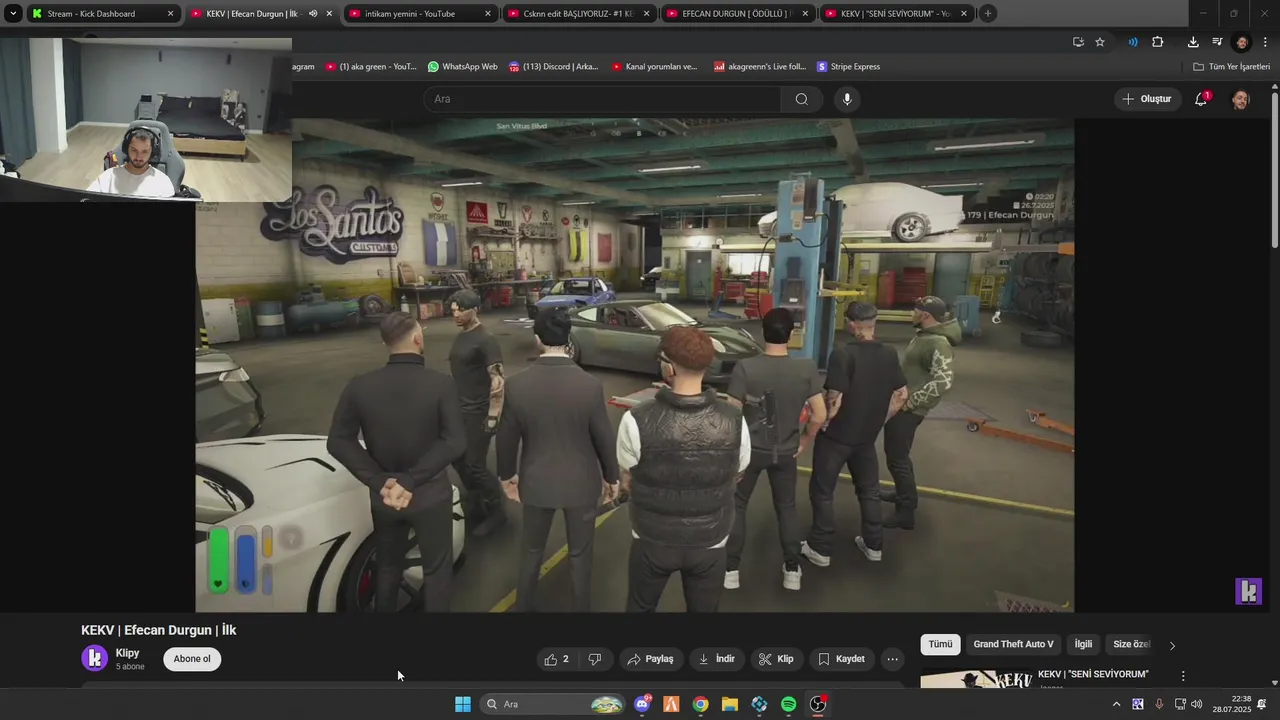This screenshot has height=720, width=1280.
Task: Open more actions ellipsis under video
Action: tap(893, 659)
